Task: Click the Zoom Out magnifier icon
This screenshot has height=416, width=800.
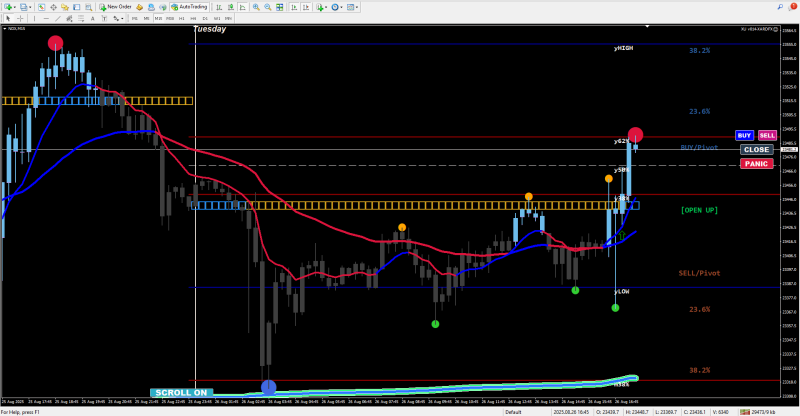Action: pyautogui.click(x=268, y=7)
